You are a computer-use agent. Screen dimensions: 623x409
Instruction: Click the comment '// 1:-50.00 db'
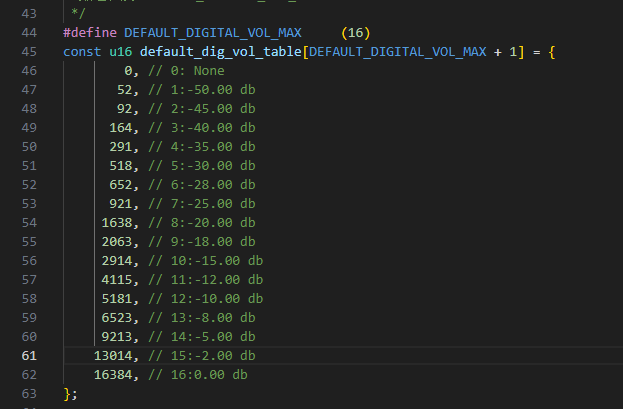[x=202, y=90]
